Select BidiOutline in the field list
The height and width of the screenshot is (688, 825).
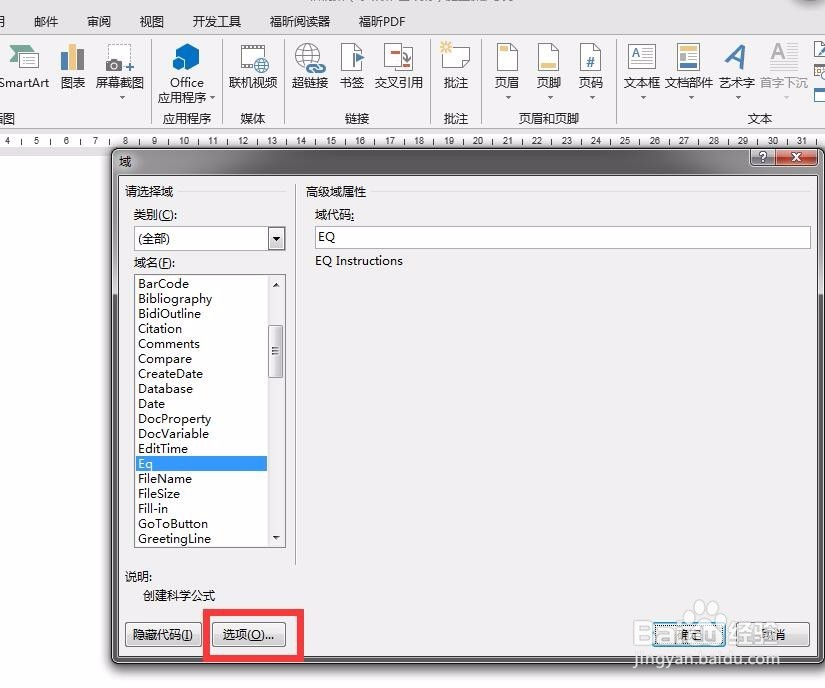point(169,313)
